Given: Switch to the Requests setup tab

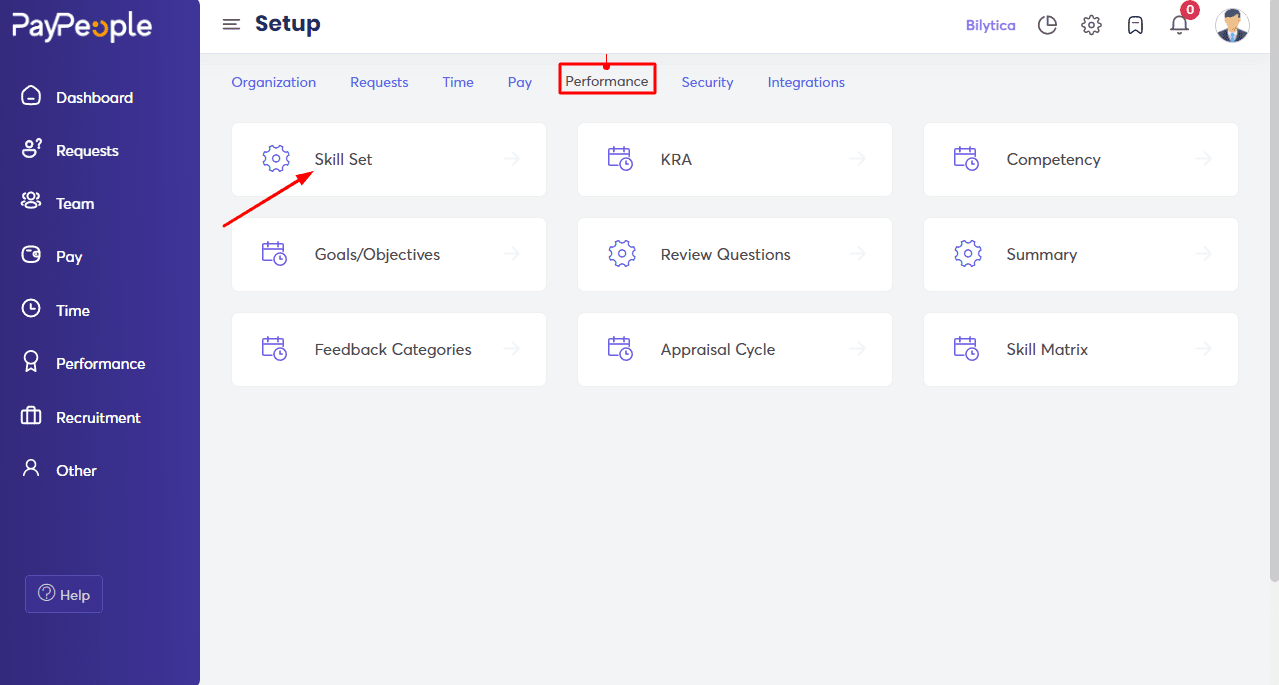Looking at the screenshot, I should (379, 82).
